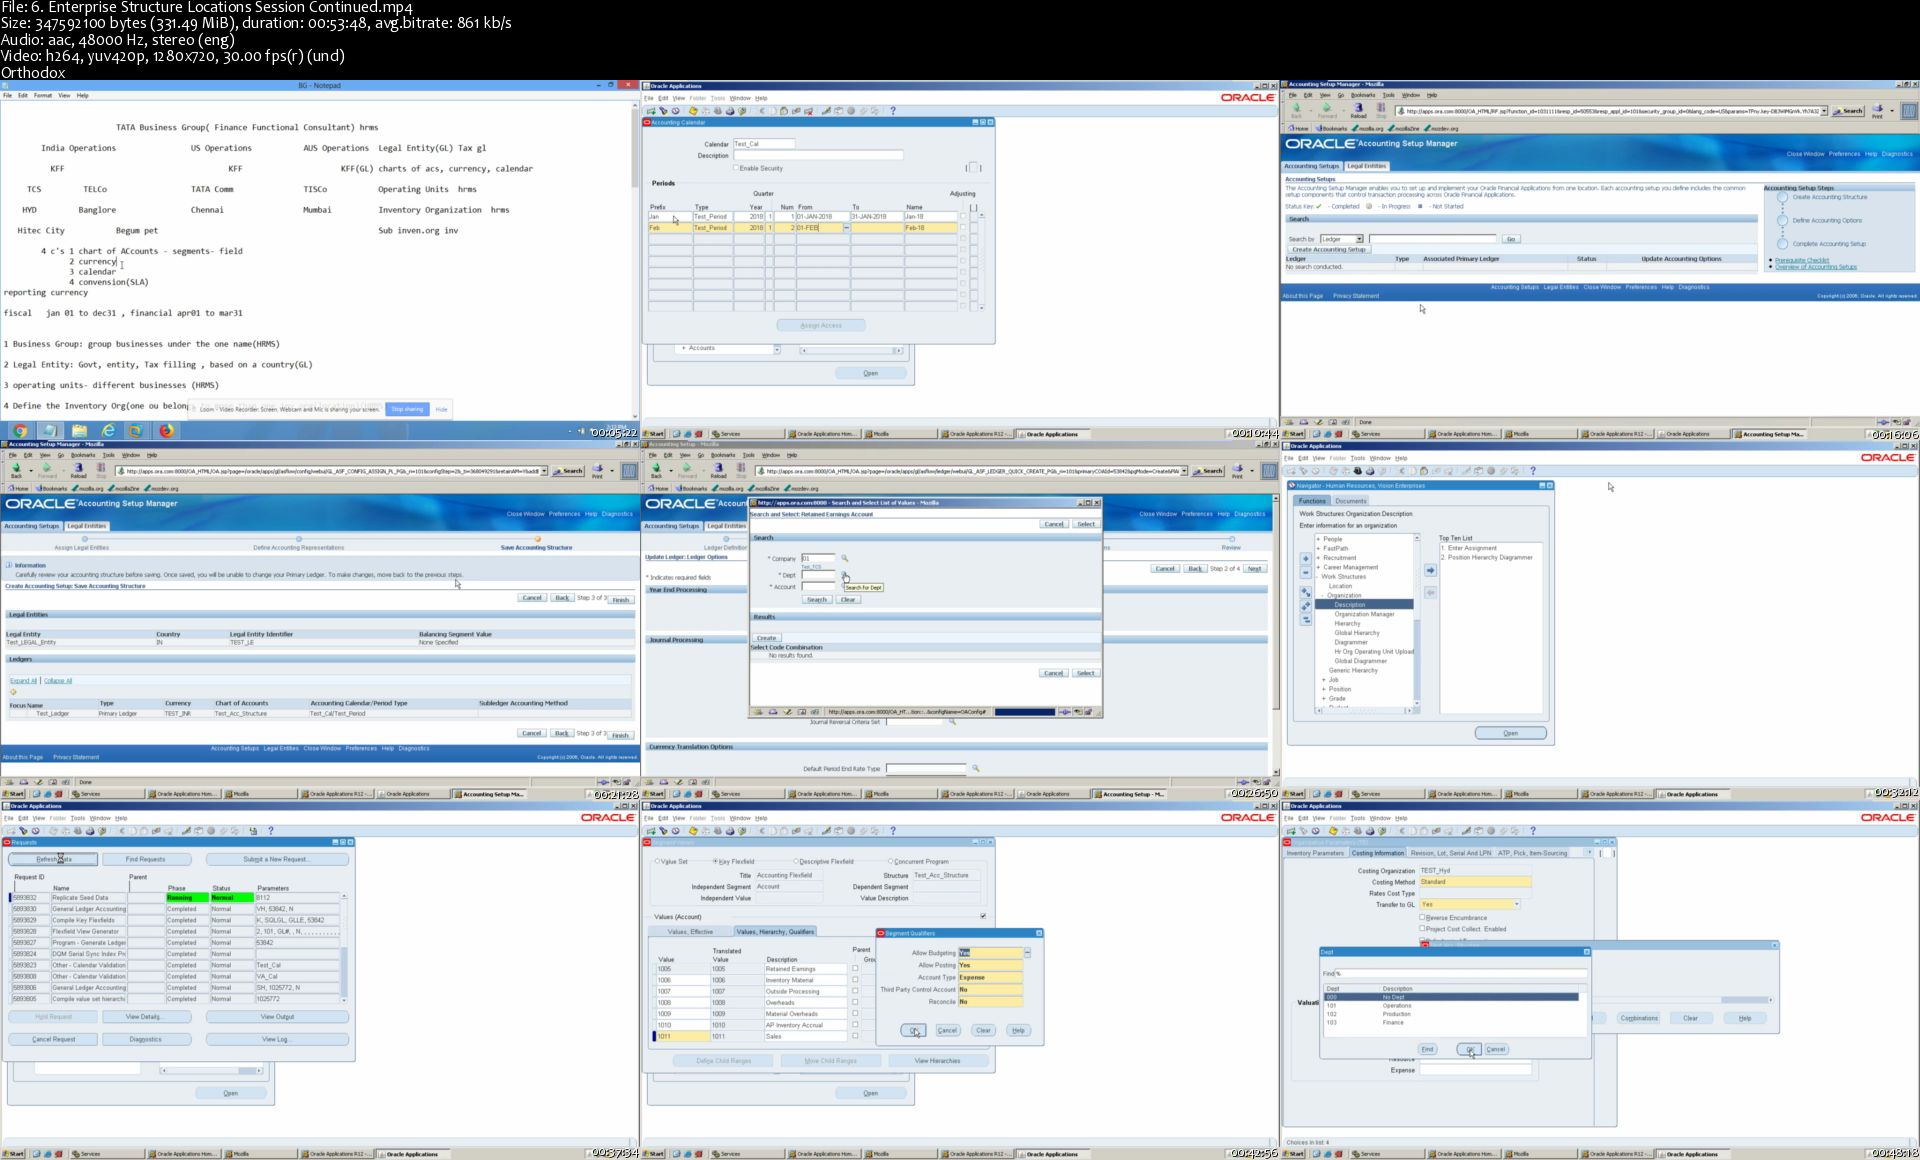Open the URL history dropdown in the Ledger Options browser

pyautogui.click(x=1184, y=471)
